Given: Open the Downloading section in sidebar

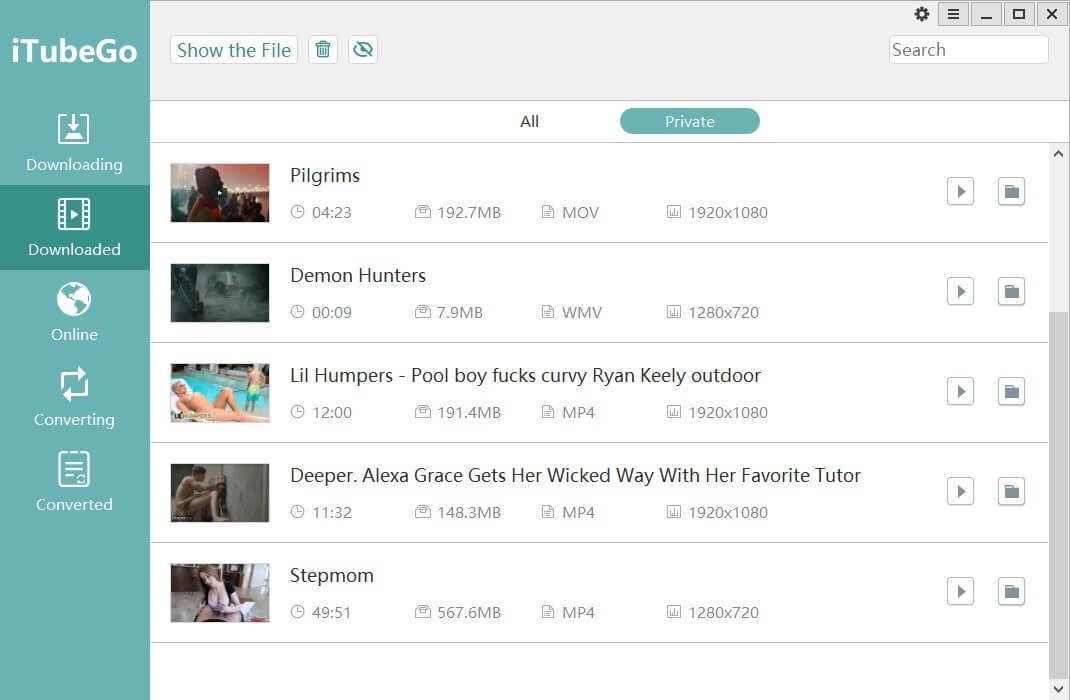Looking at the screenshot, I should 74,143.
